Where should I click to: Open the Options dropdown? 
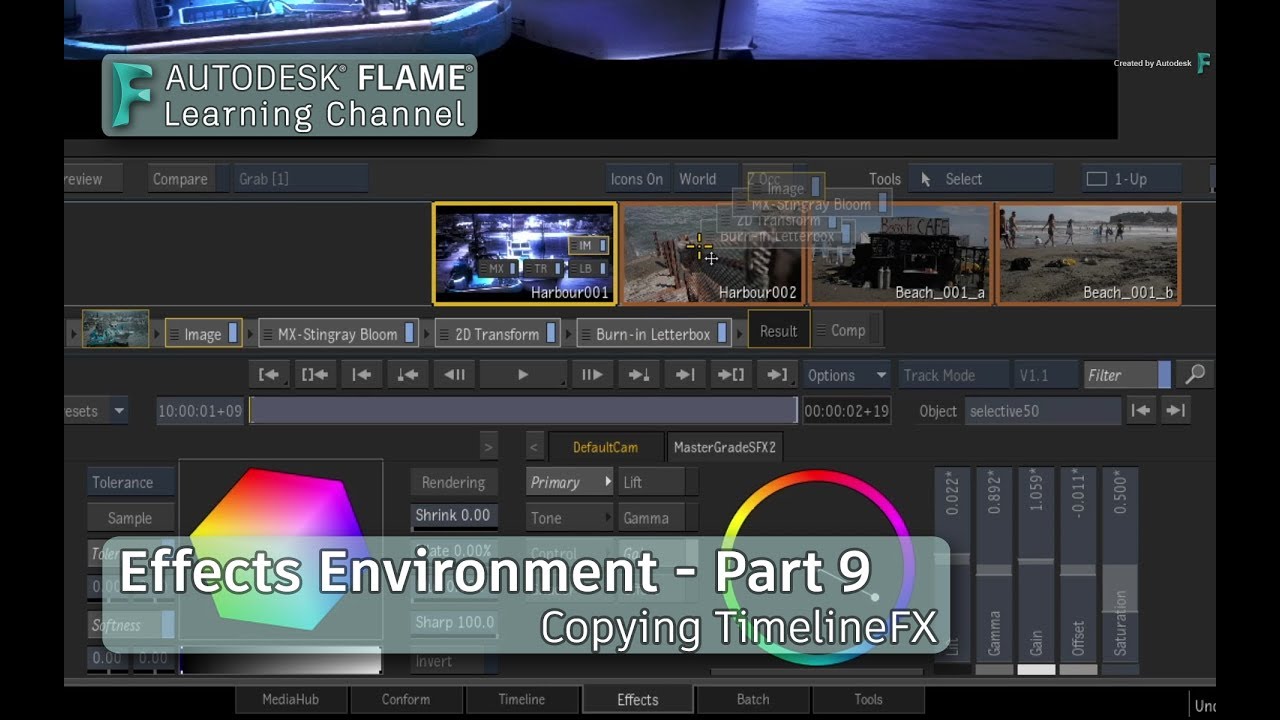[846, 375]
